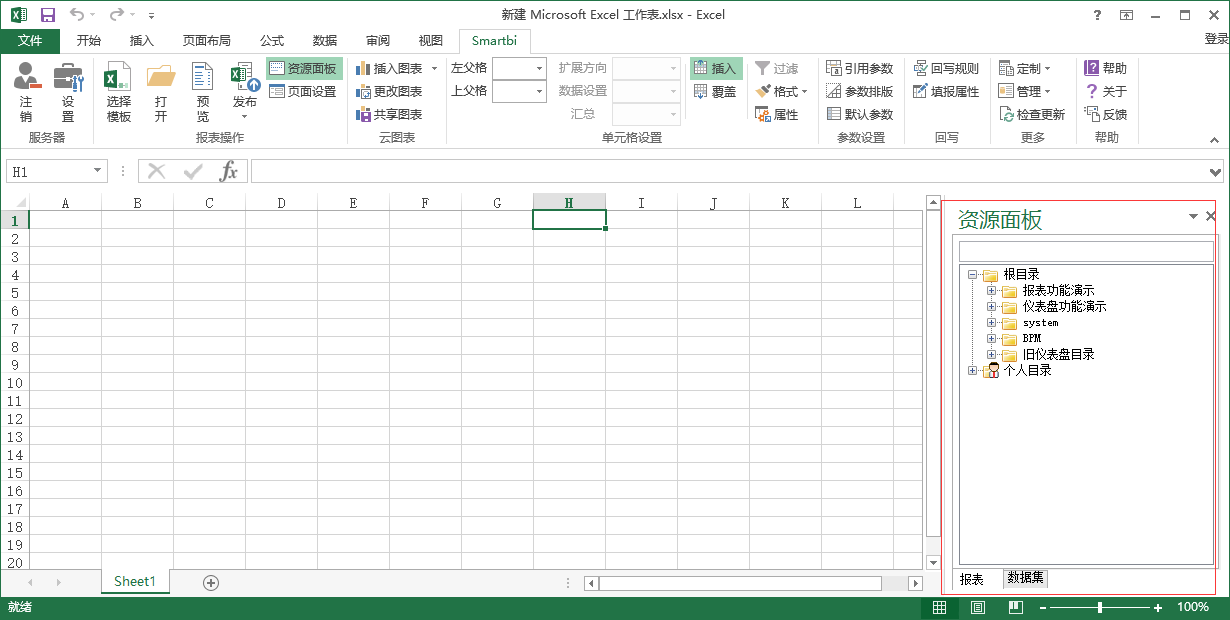Screen dimensions: 1230x620
Task: Switch to the 审阅 ribbon tab
Action: (378, 40)
